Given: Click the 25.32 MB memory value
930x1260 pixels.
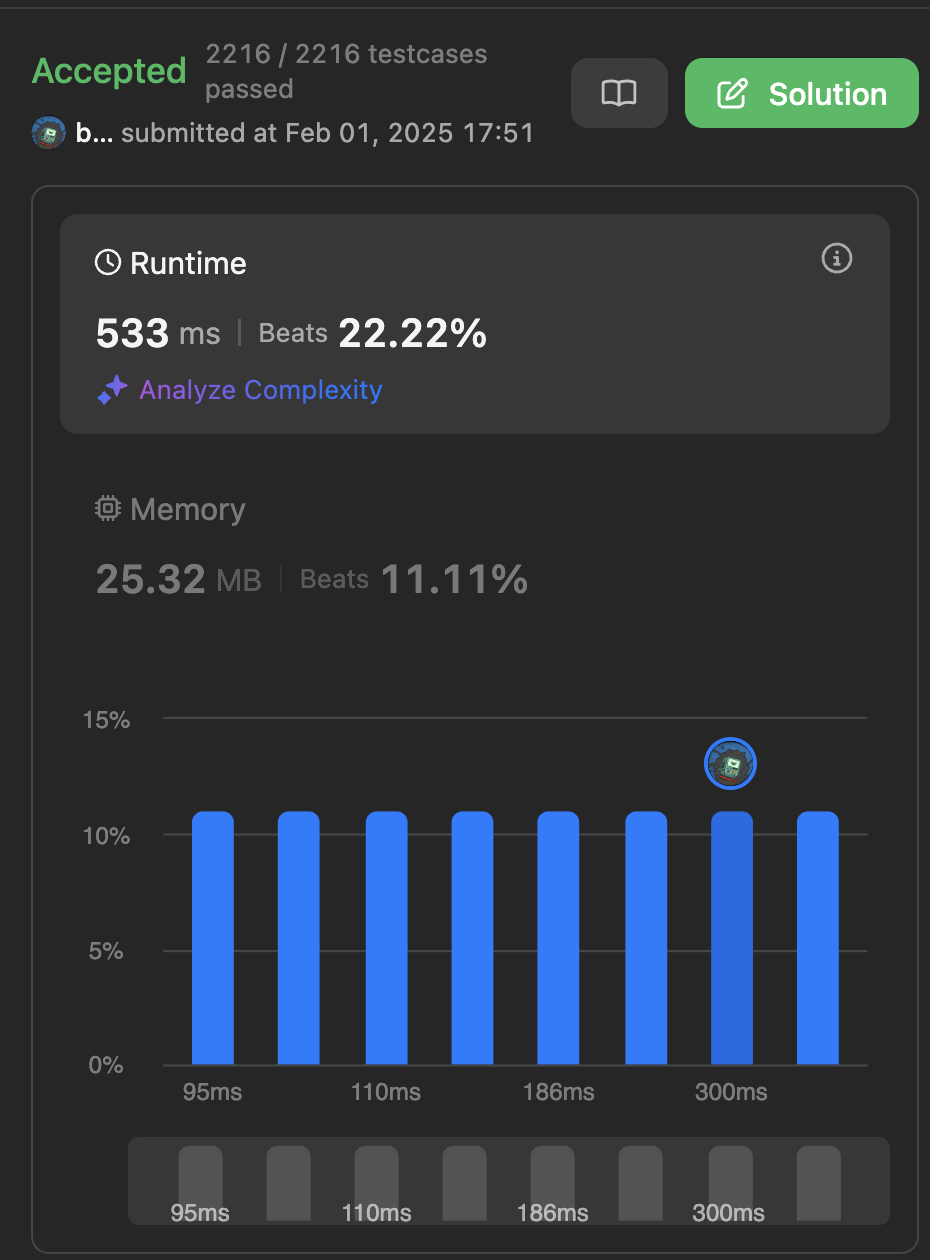Looking at the screenshot, I should (178, 578).
